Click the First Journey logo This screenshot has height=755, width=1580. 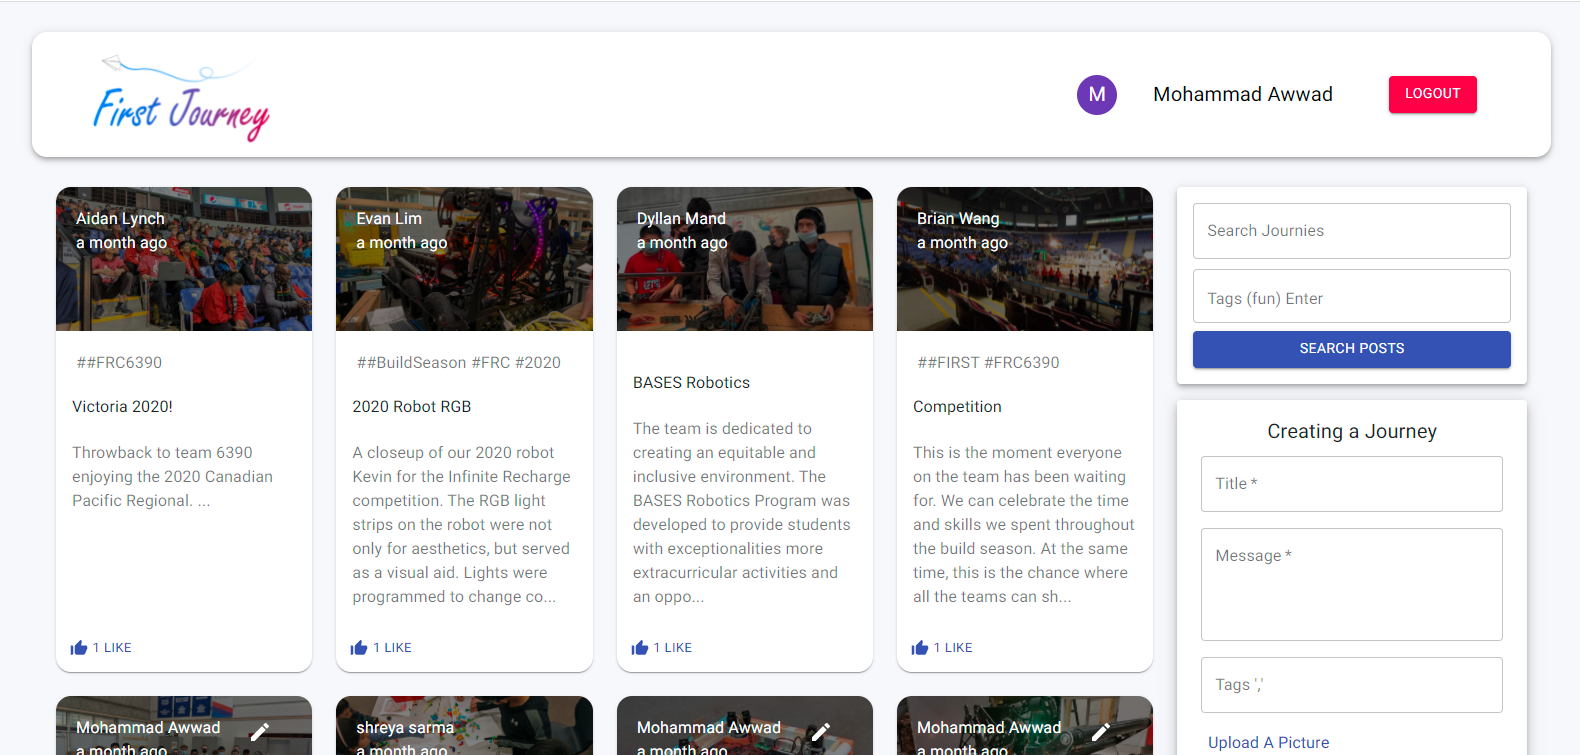click(x=181, y=97)
